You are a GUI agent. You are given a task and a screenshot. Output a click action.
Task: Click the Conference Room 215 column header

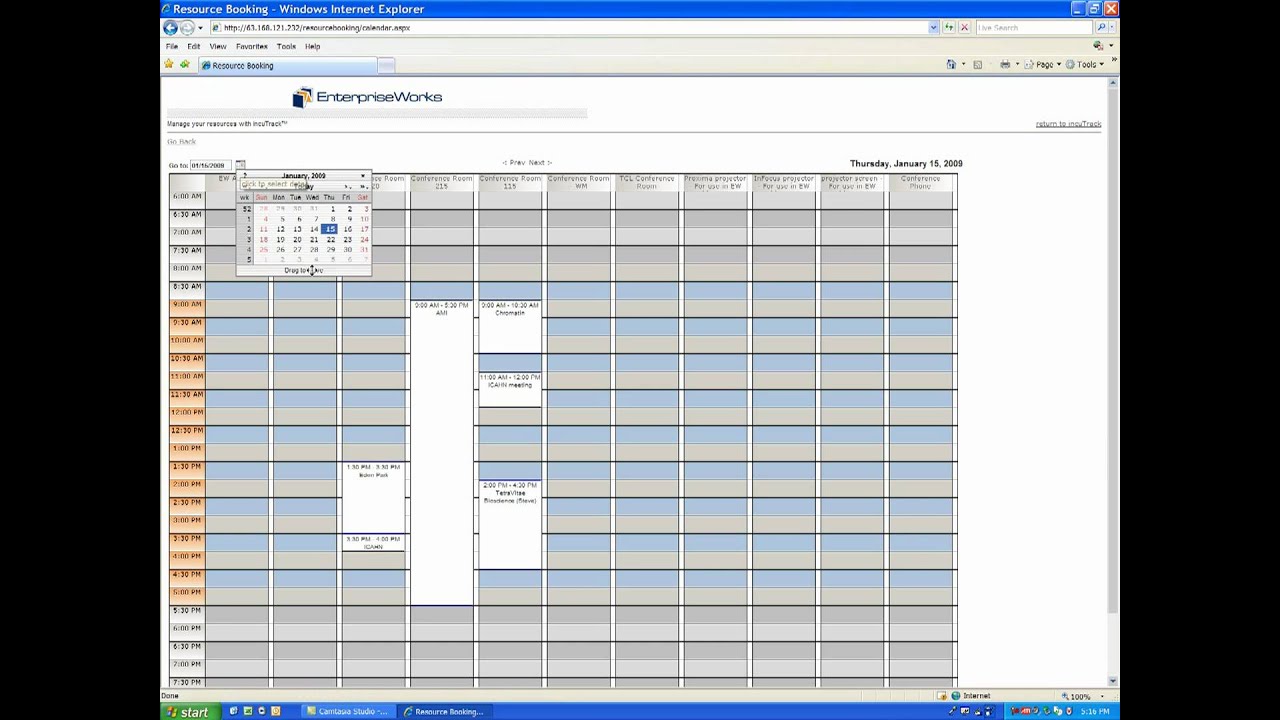pos(441,182)
